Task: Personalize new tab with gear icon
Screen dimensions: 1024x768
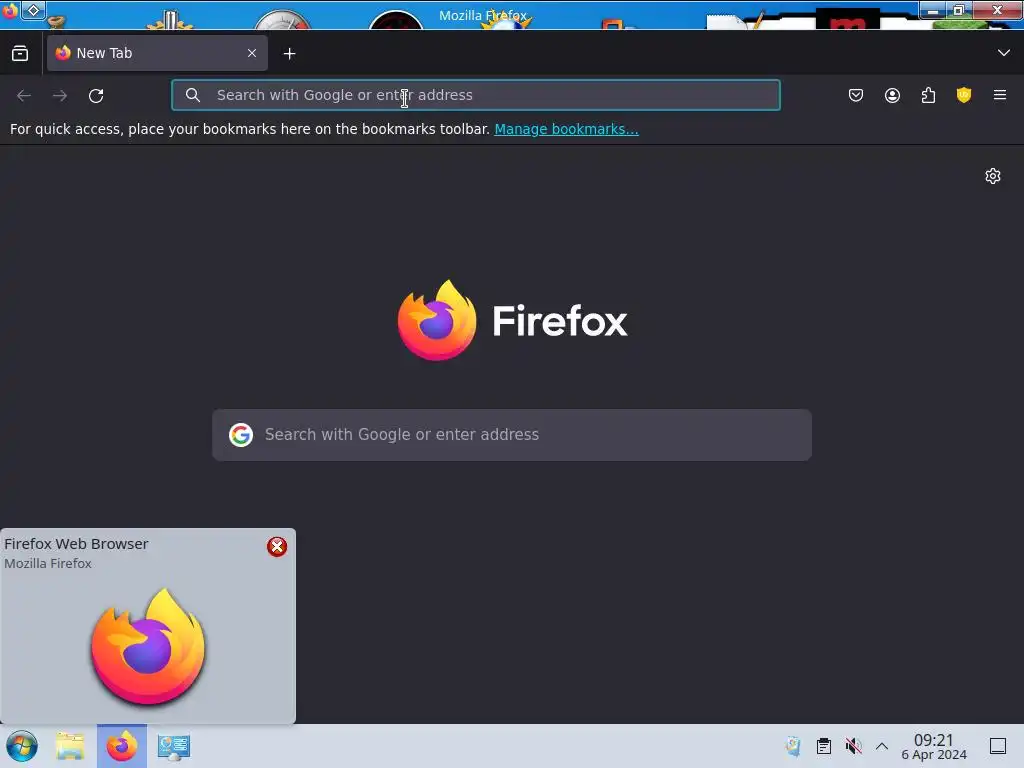Action: click(993, 176)
